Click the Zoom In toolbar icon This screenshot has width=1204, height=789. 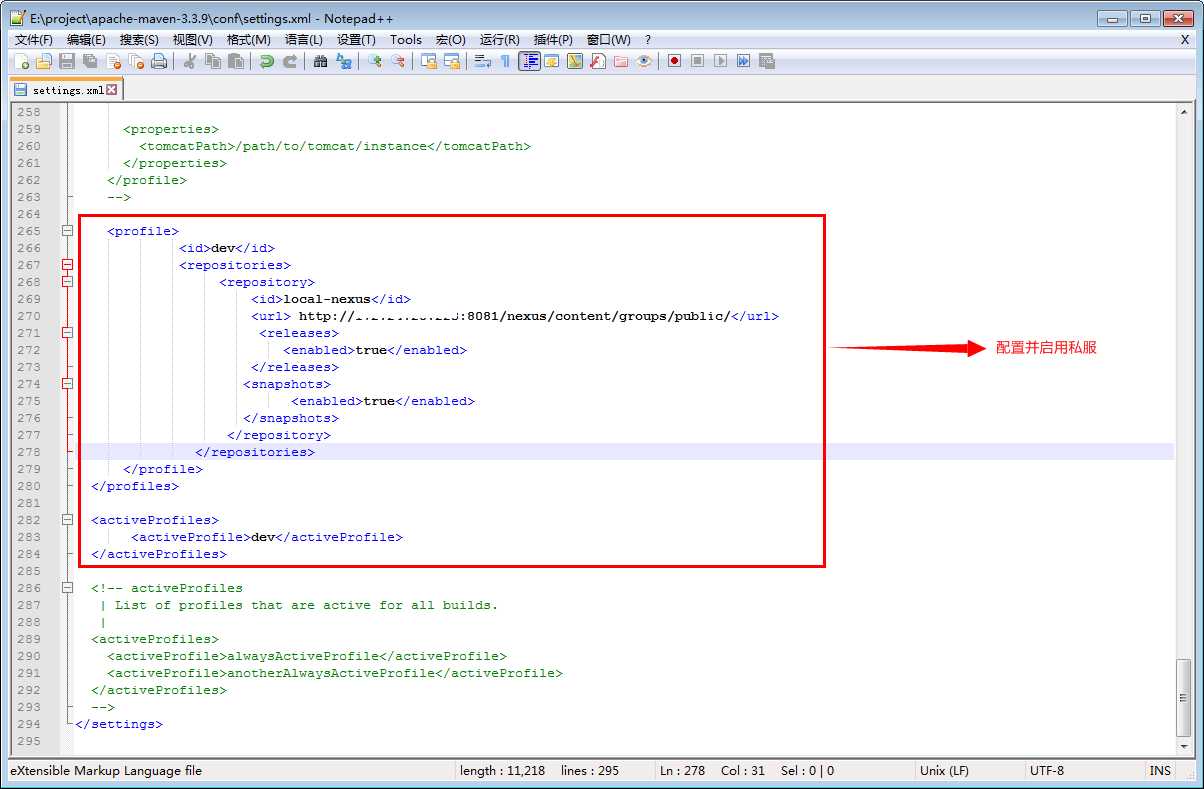click(x=375, y=61)
